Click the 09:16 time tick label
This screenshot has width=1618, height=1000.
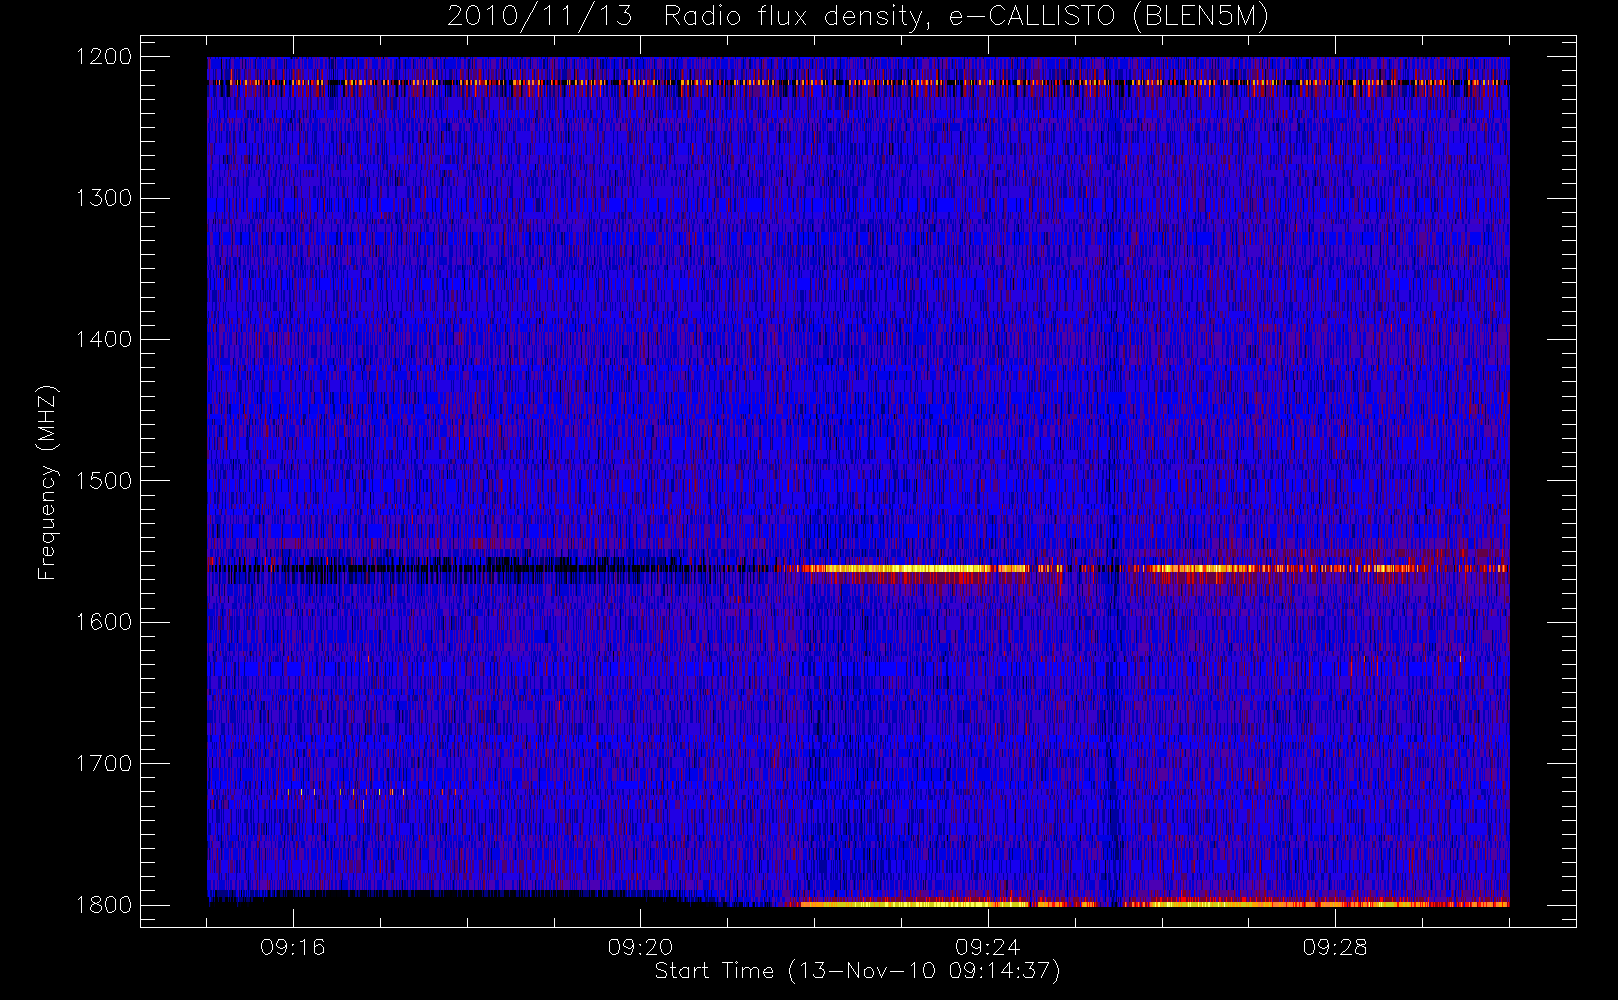tap(293, 947)
